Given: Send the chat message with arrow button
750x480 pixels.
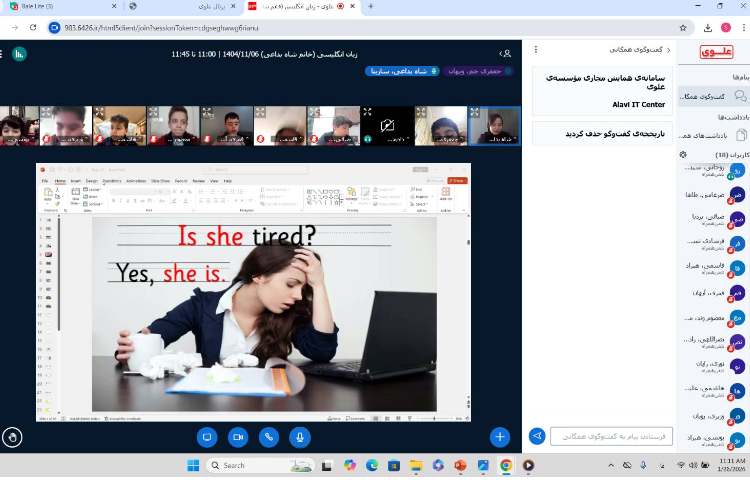Looking at the screenshot, I should coord(537,436).
